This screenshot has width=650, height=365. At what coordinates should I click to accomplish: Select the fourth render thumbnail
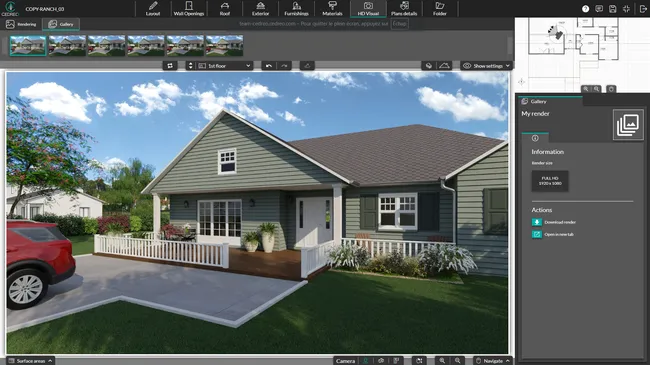(146, 45)
